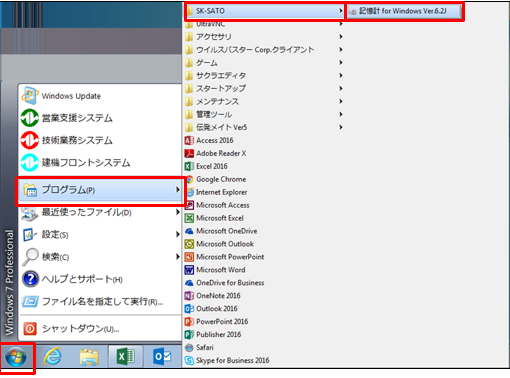The width and height of the screenshot is (510, 378).
Task: Launch Microsoft PowerPoint icon
Action: pos(189,257)
